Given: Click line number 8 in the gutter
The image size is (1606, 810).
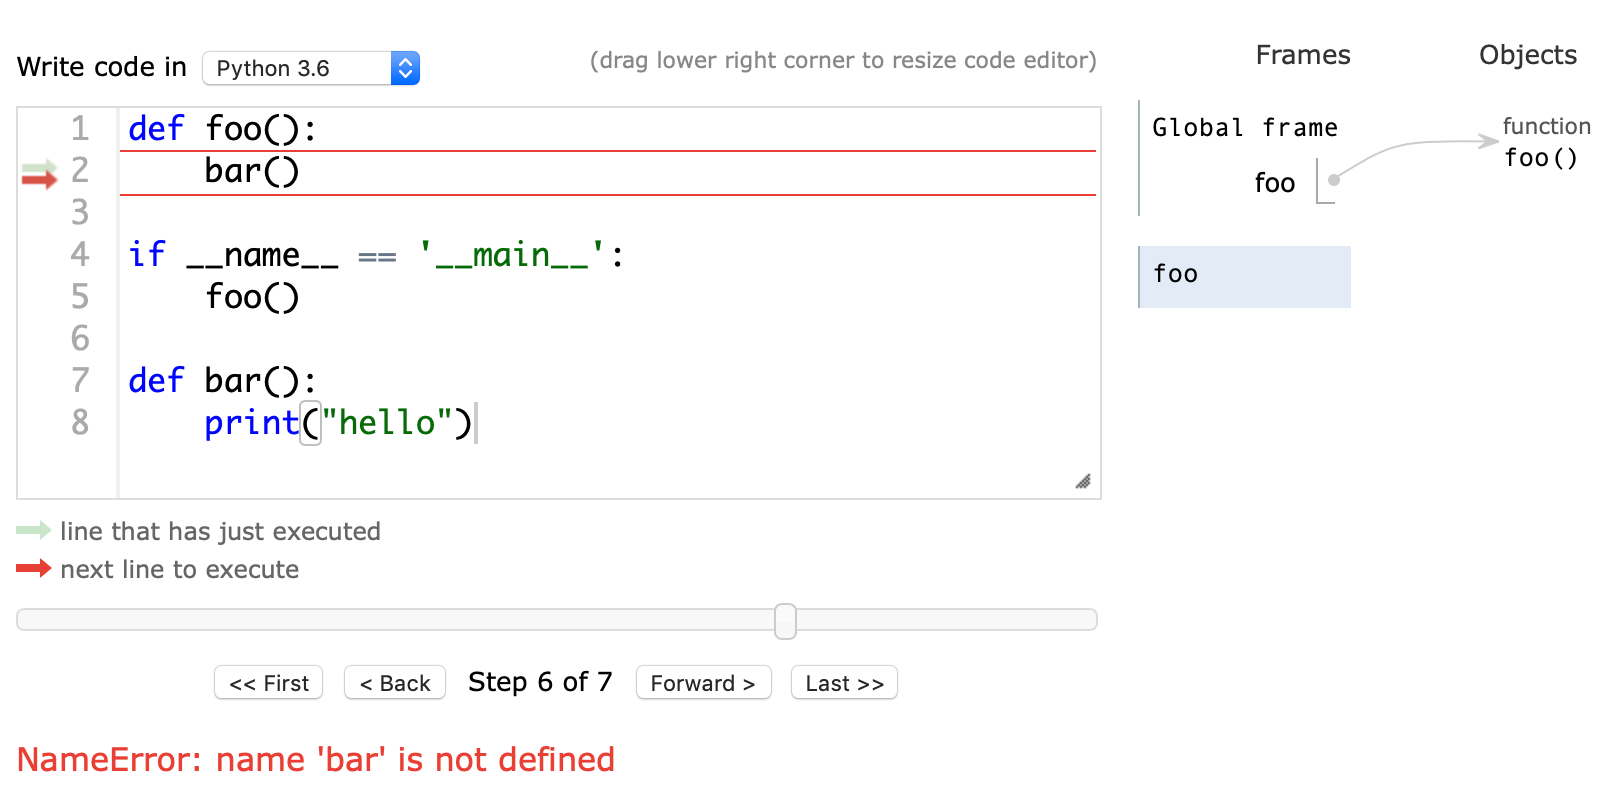Looking at the screenshot, I should point(80,423).
